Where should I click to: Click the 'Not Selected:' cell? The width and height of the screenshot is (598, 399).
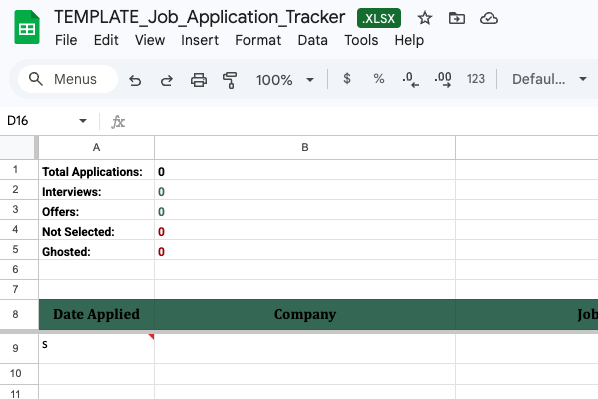(x=96, y=230)
